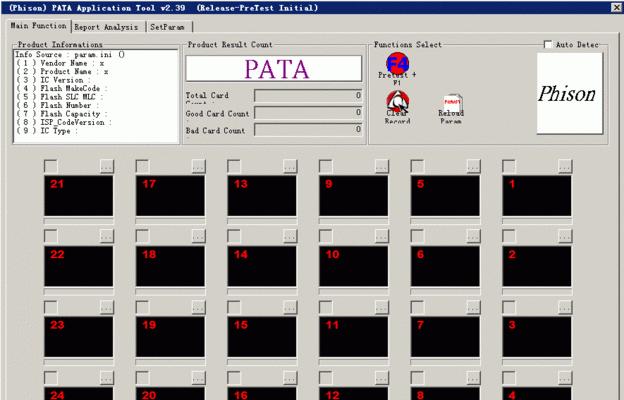The width and height of the screenshot is (624, 400).
Task: Check the checkbox above slot 17
Action: (x=142, y=166)
